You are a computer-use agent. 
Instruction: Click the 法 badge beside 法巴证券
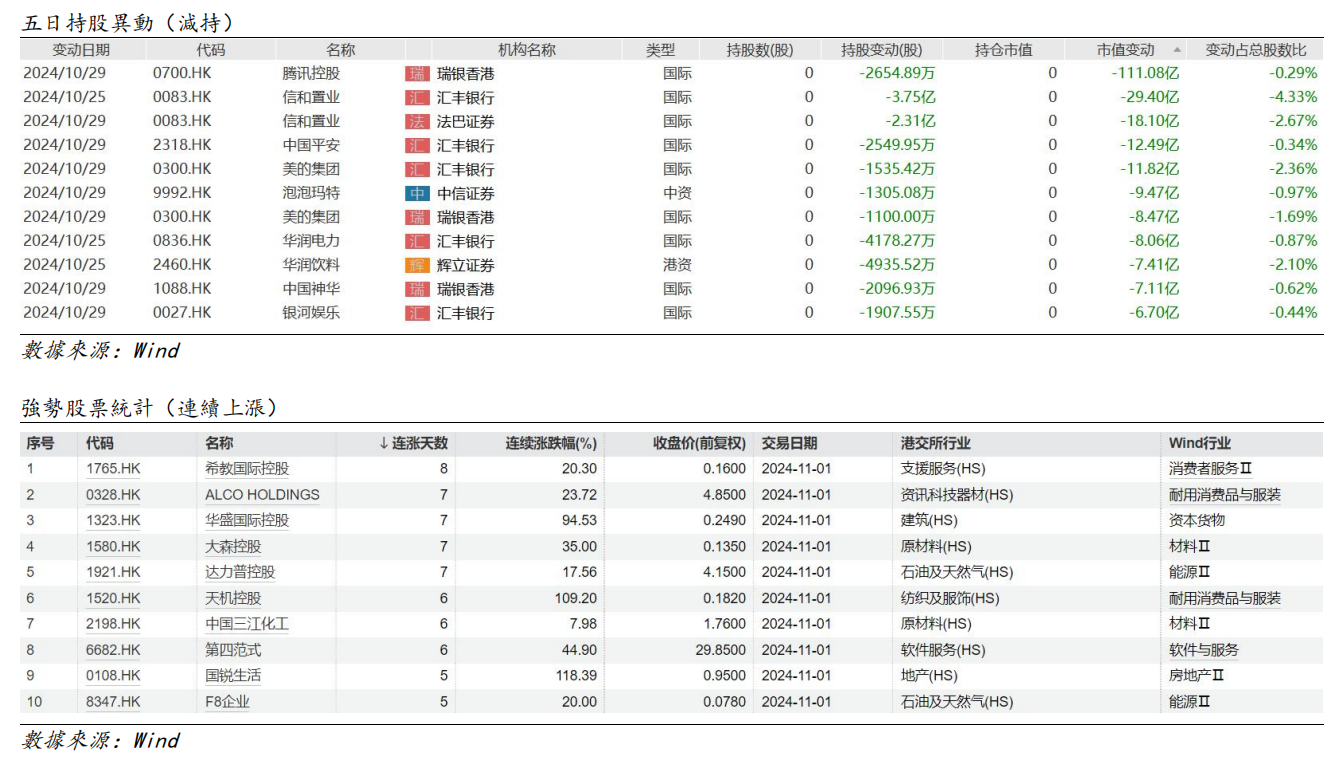(x=416, y=122)
